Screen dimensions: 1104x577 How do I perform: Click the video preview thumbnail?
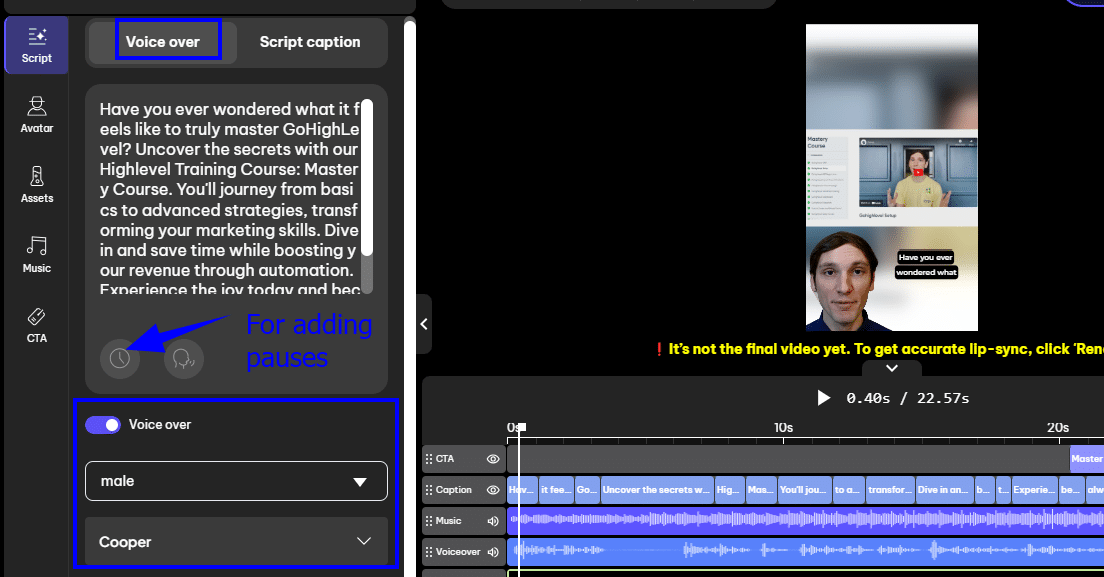[891, 177]
